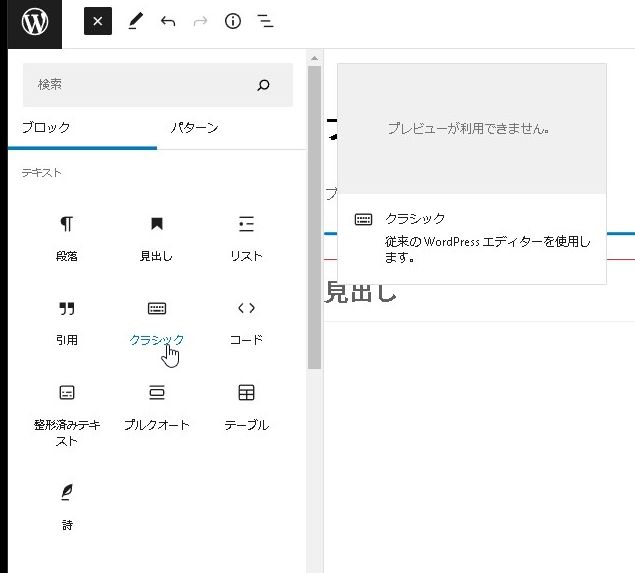635x573 pixels.
Task: Insert the クラシック classic block
Action: point(156,321)
